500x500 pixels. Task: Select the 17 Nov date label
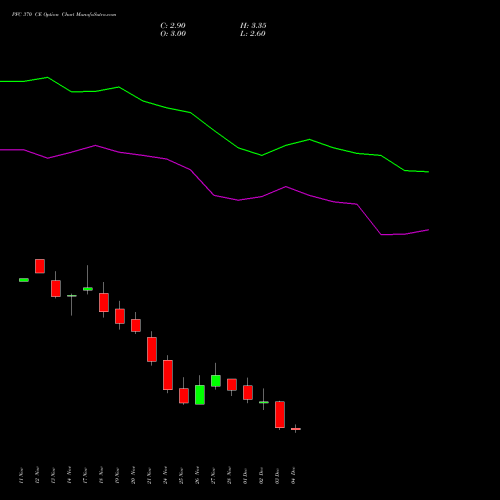(x=85, y=476)
